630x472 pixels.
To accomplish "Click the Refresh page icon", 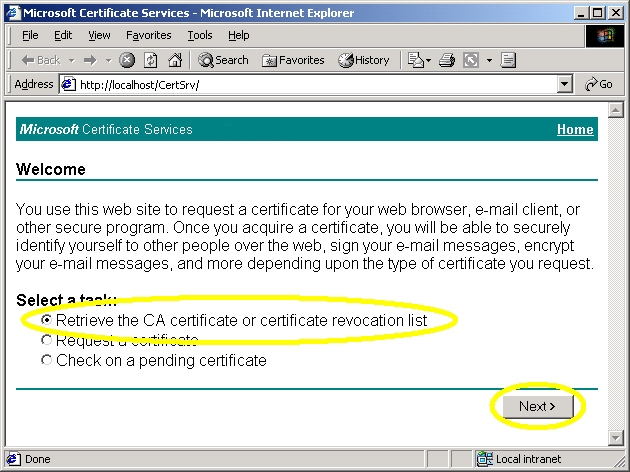I will (151, 60).
